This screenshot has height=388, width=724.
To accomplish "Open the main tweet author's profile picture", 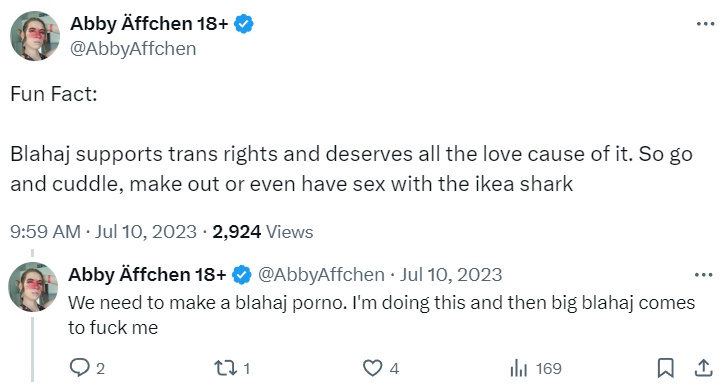I will pyautogui.click(x=35, y=36).
